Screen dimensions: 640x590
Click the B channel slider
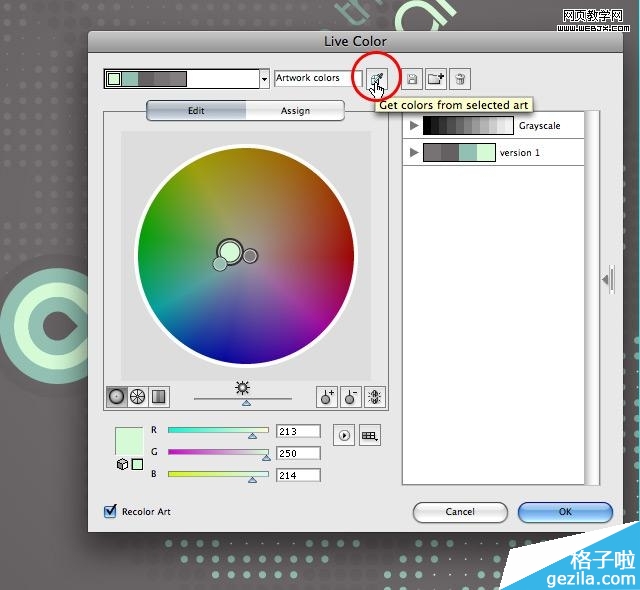[218, 475]
